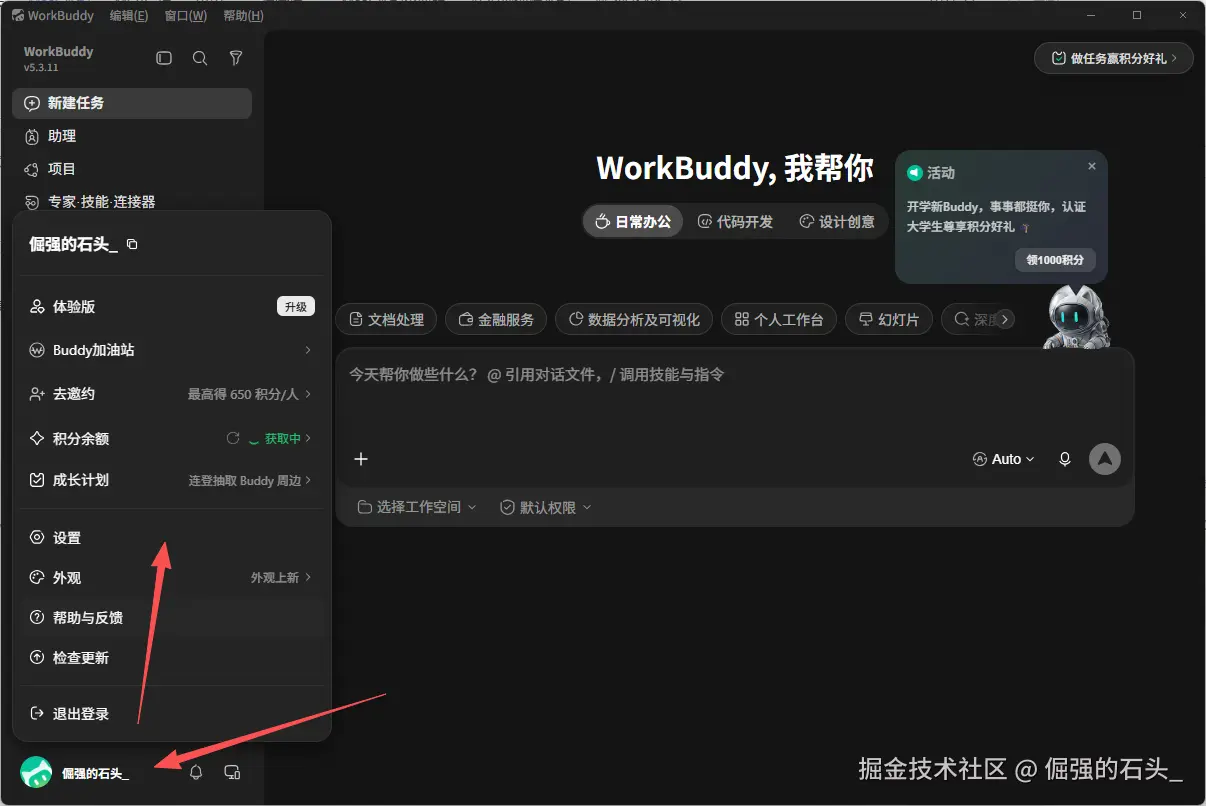
Task: Switch to the 日常办公 tab
Action: (633, 222)
